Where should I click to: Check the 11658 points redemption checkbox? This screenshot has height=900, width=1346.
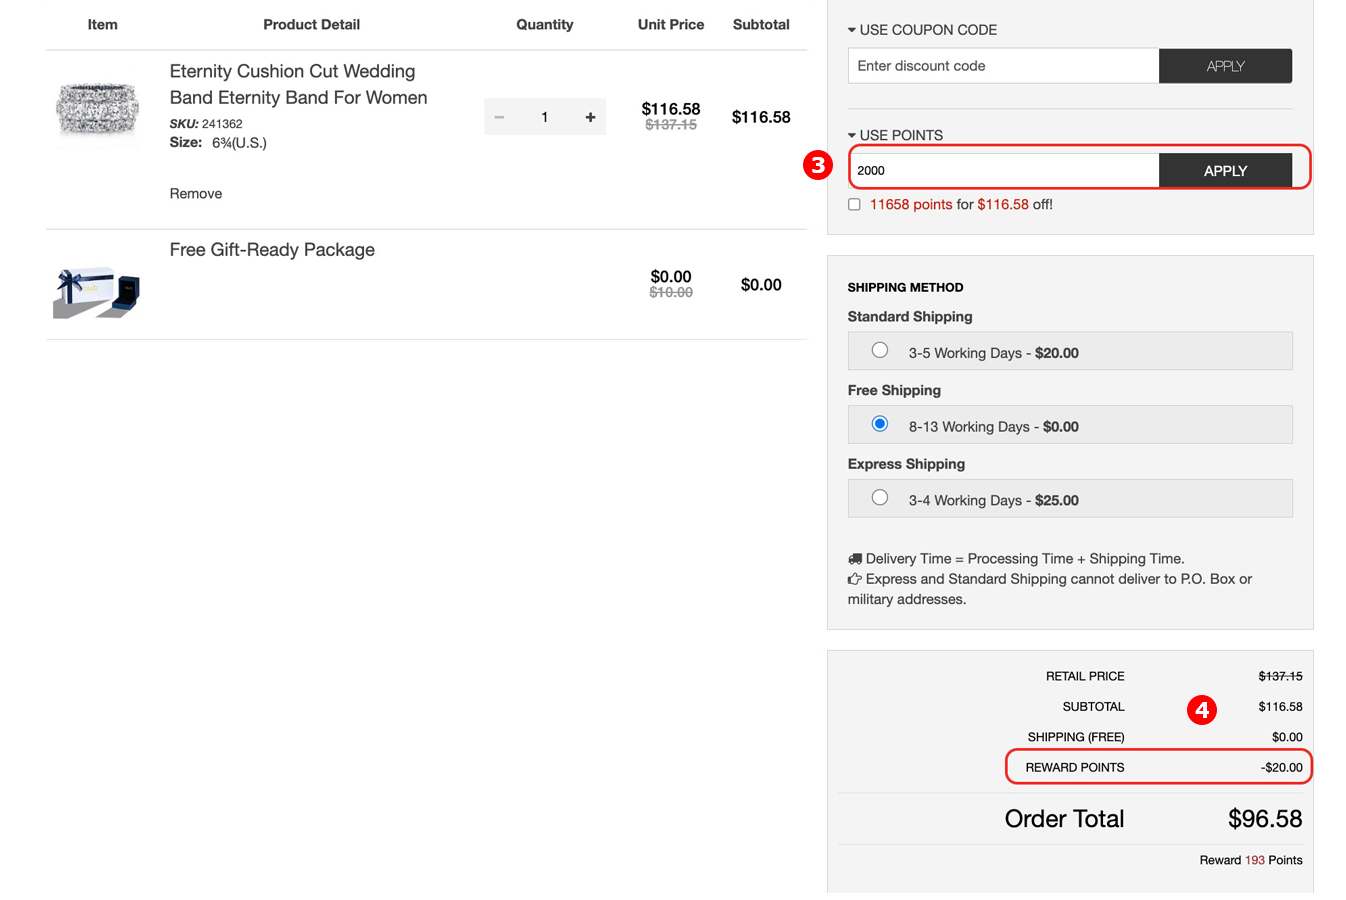[x=854, y=204]
